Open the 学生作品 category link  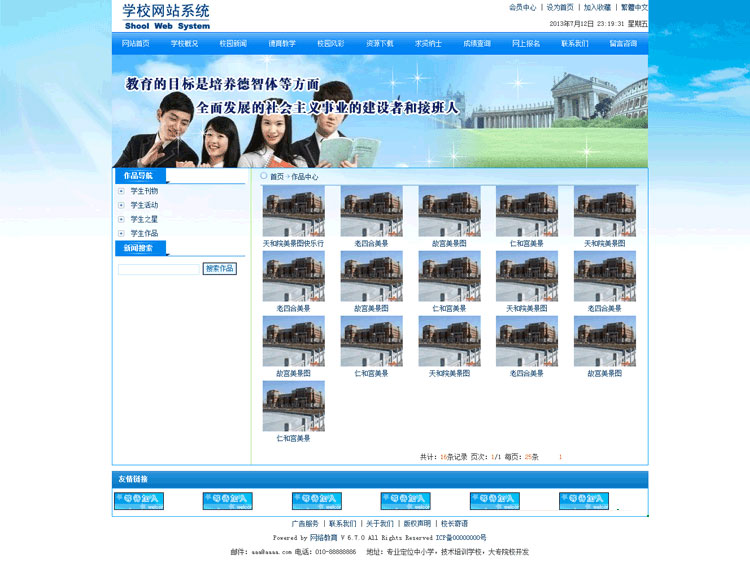point(144,233)
